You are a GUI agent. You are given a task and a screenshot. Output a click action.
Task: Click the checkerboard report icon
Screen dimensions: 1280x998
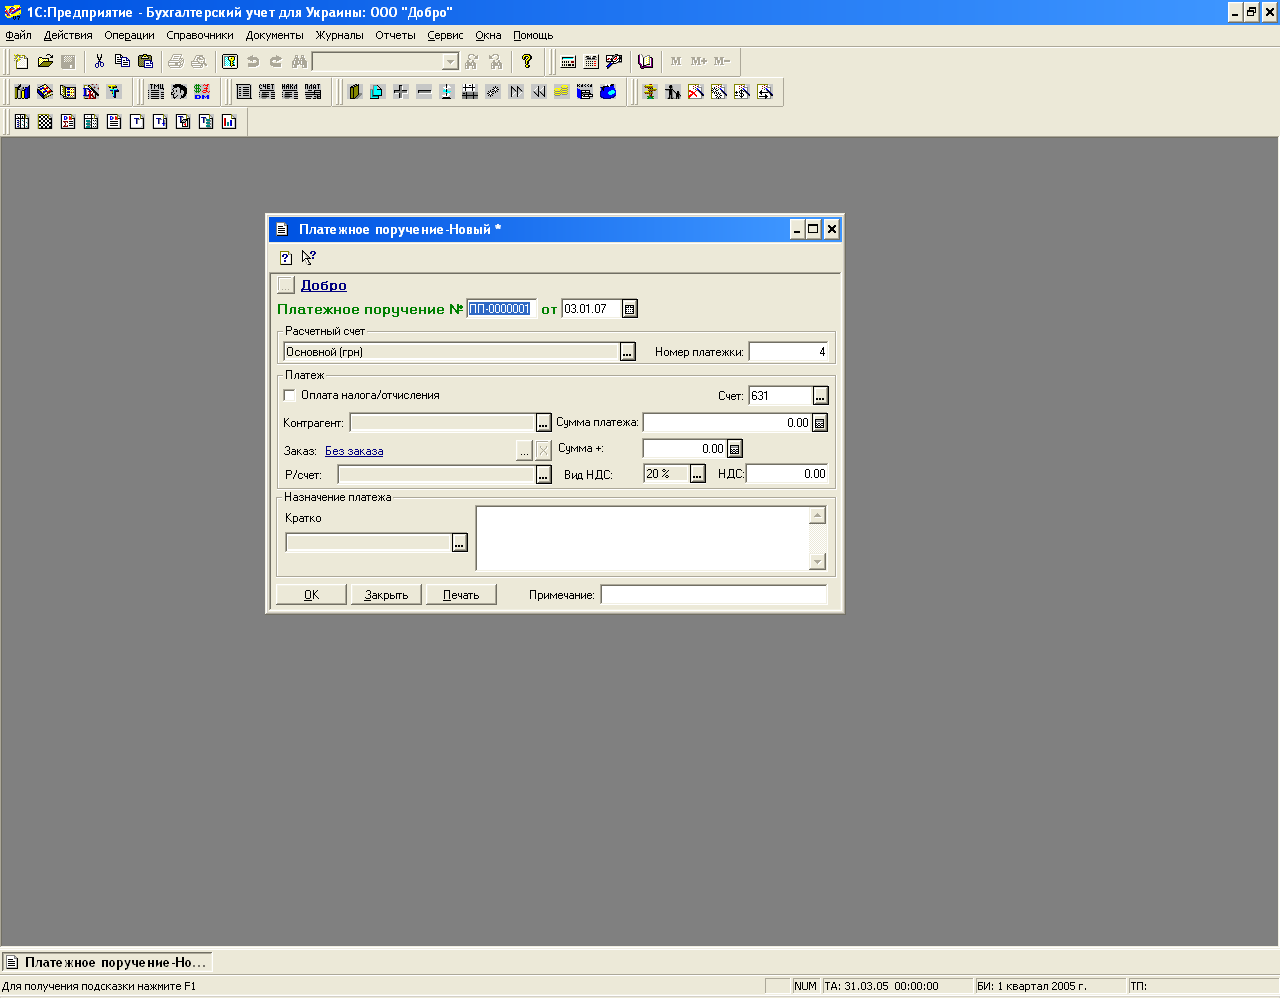click(x=45, y=122)
